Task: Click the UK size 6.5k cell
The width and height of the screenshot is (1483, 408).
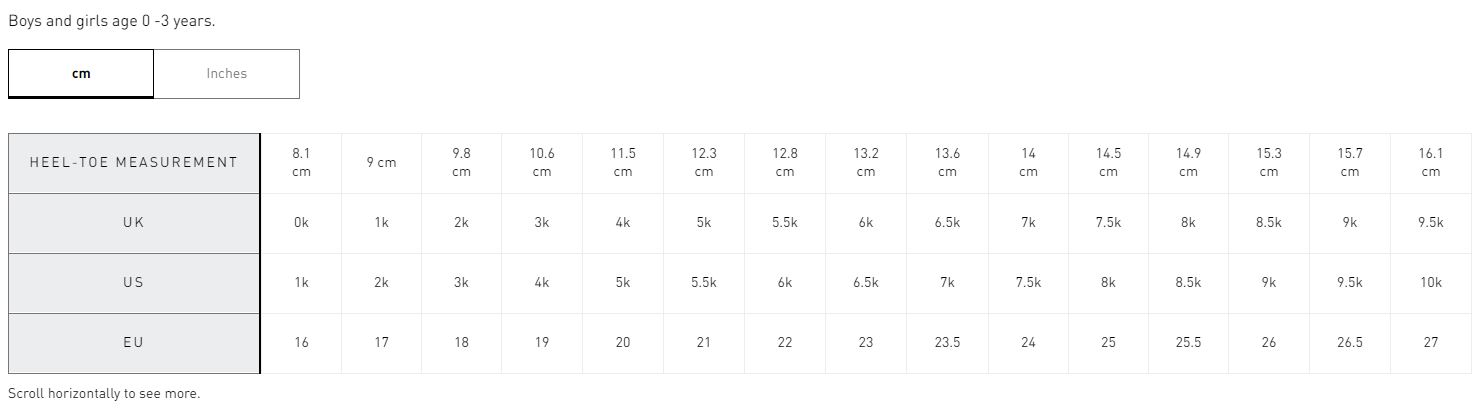Action: (x=947, y=223)
